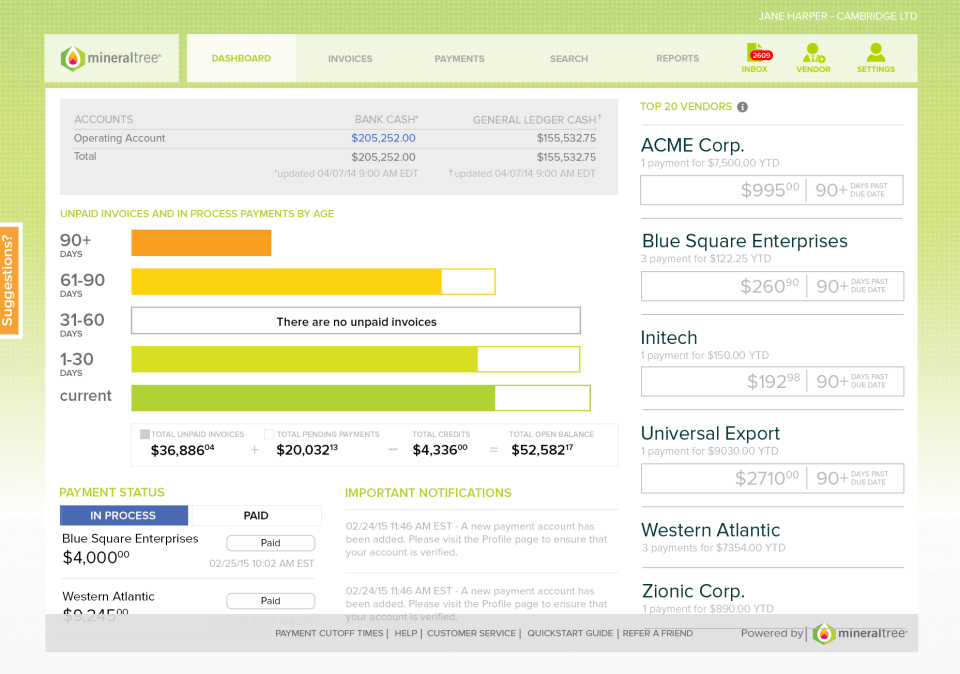This screenshot has height=674, width=960.
Task: Open the Blue Square Enterprises vendor heading
Action: pos(744,241)
